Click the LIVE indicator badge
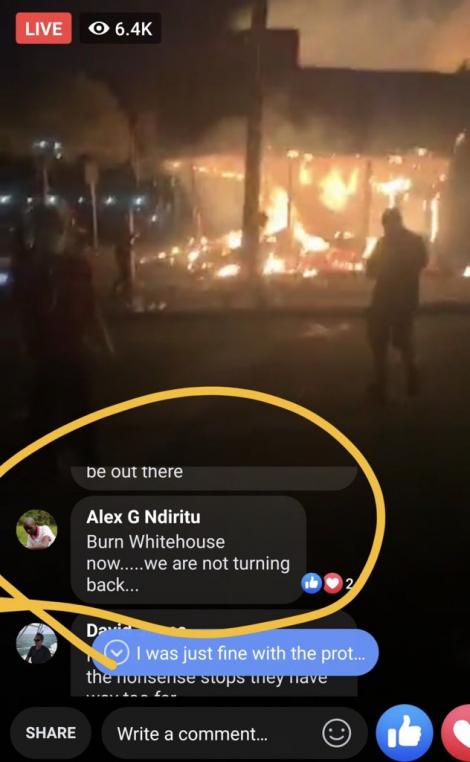This screenshot has height=762, width=470. click(43, 29)
